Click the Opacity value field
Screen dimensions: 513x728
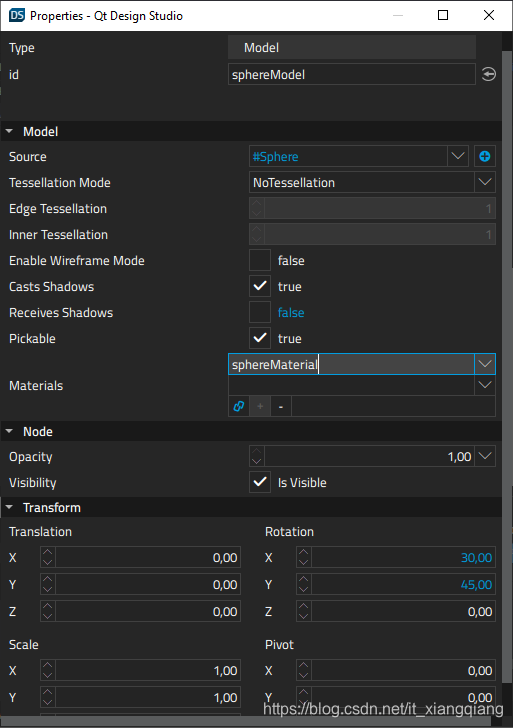(x=369, y=456)
